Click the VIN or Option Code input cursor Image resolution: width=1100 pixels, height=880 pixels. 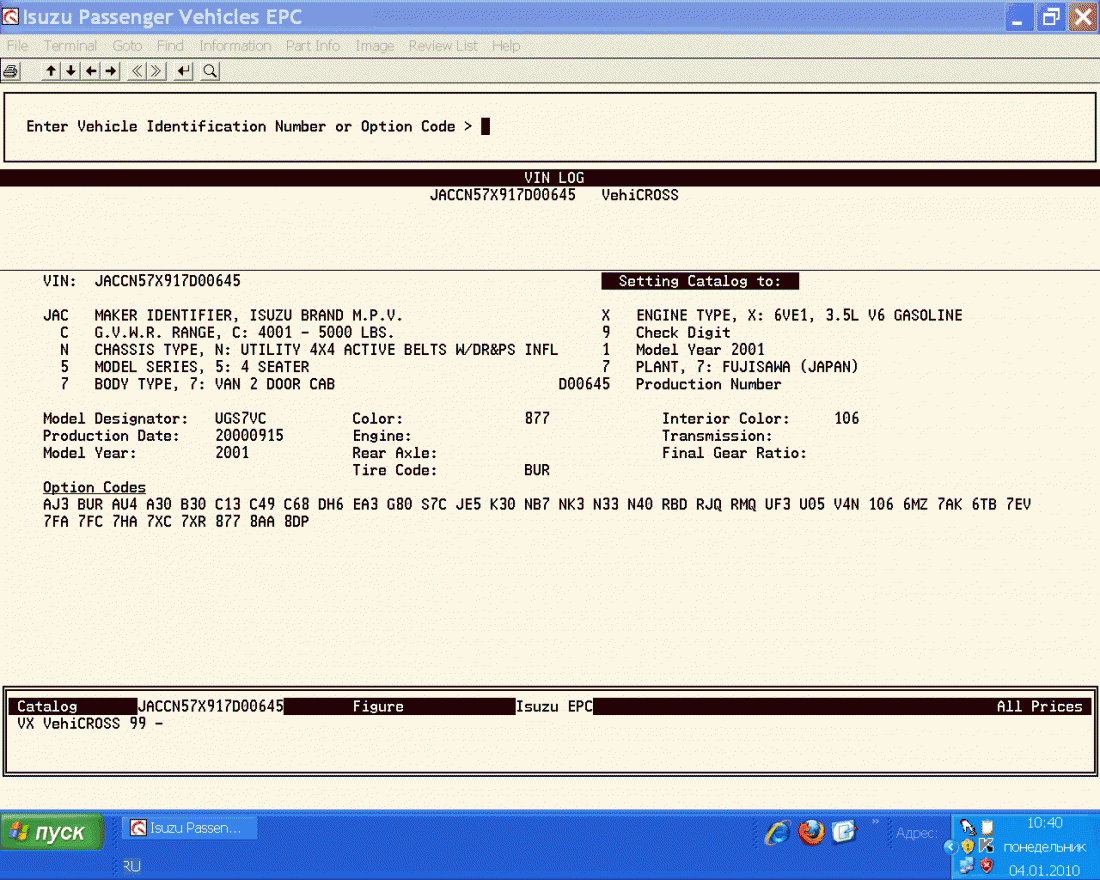(485, 126)
